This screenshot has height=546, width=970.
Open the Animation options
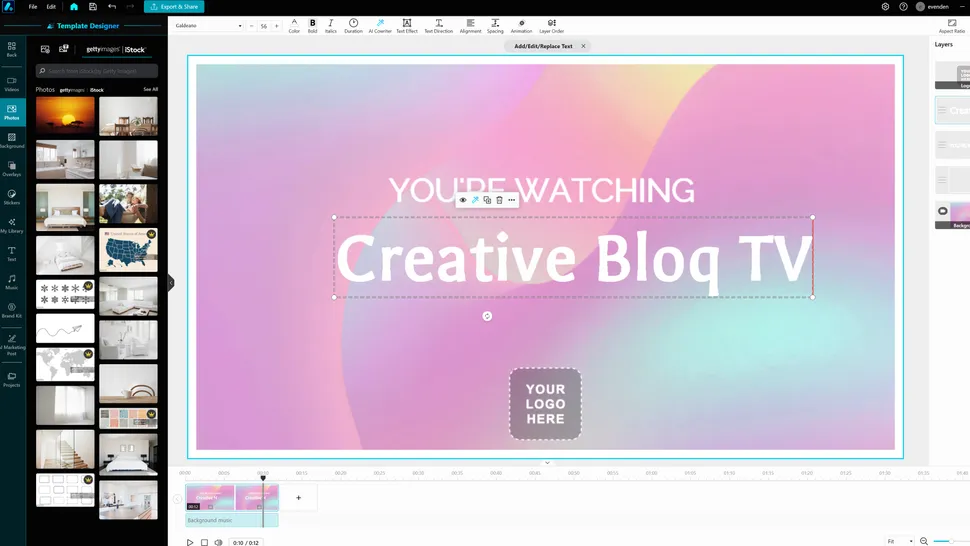[x=521, y=25]
